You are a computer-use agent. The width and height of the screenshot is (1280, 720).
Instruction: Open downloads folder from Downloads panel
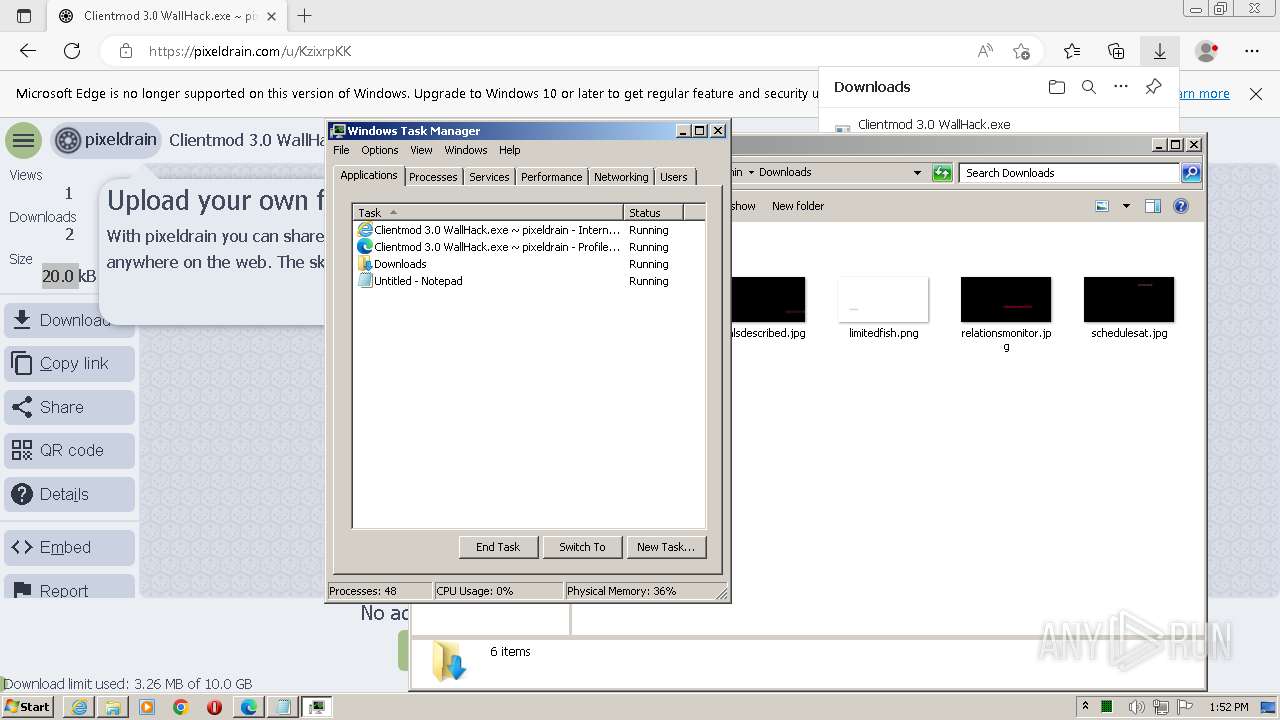coord(1057,87)
